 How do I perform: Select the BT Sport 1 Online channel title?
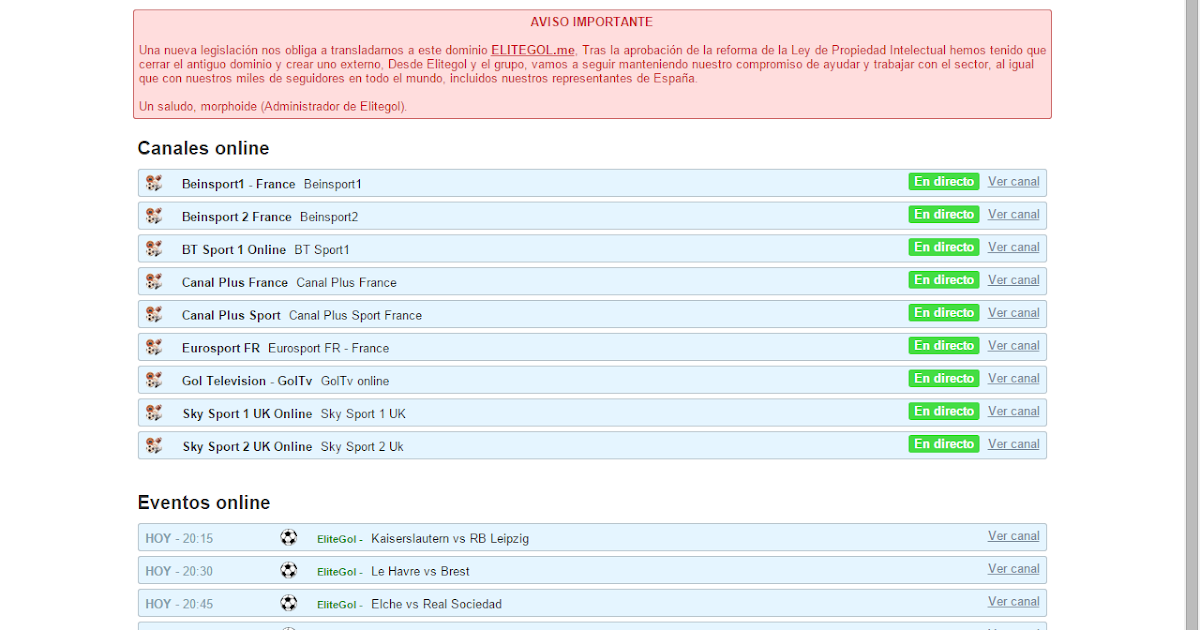pyautogui.click(x=234, y=250)
